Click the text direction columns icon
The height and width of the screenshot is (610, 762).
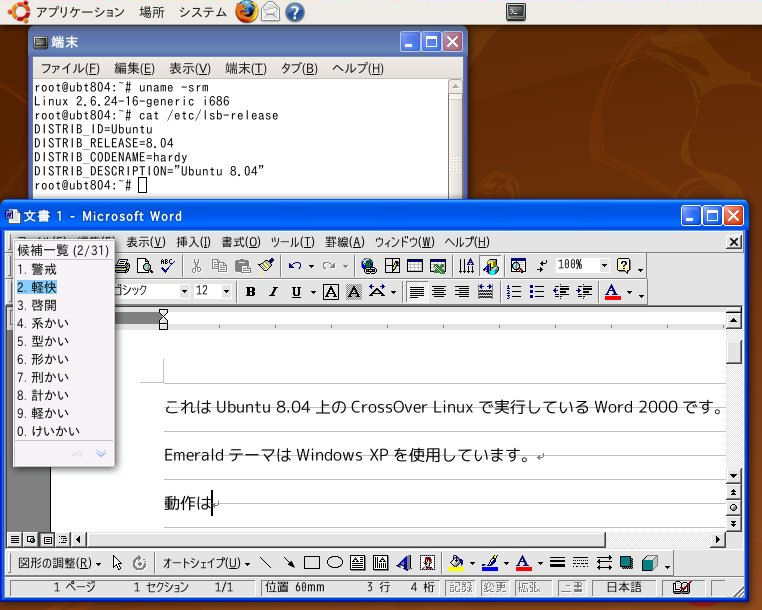467,265
